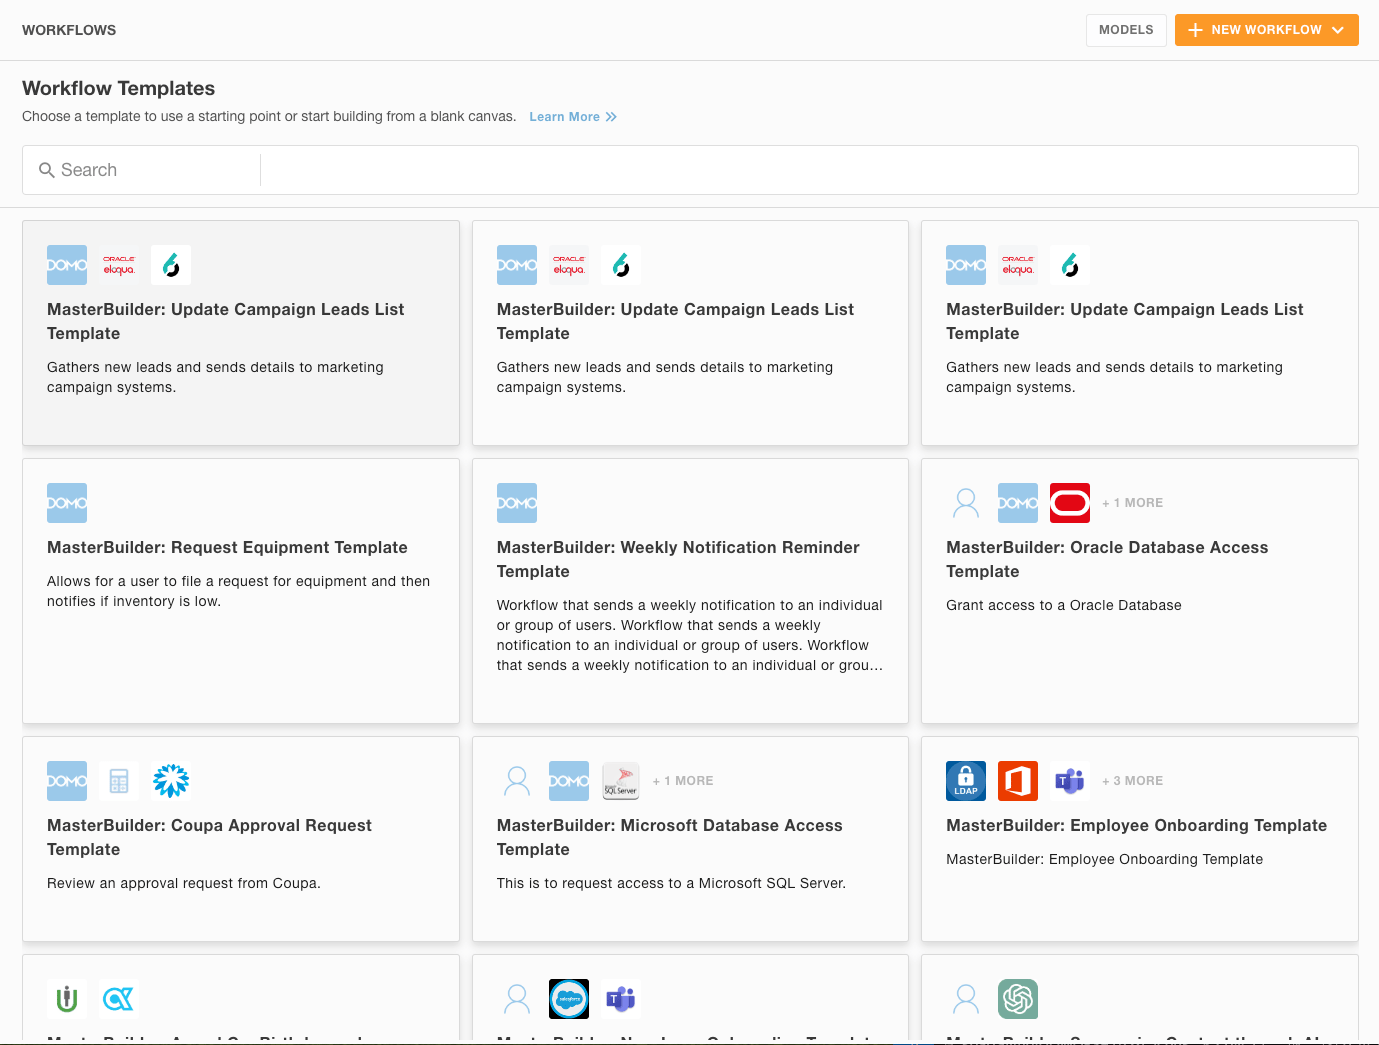Open the Microsoft Database Access Template title
This screenshot has height=1045, width=1379.
tap(670, 837)
